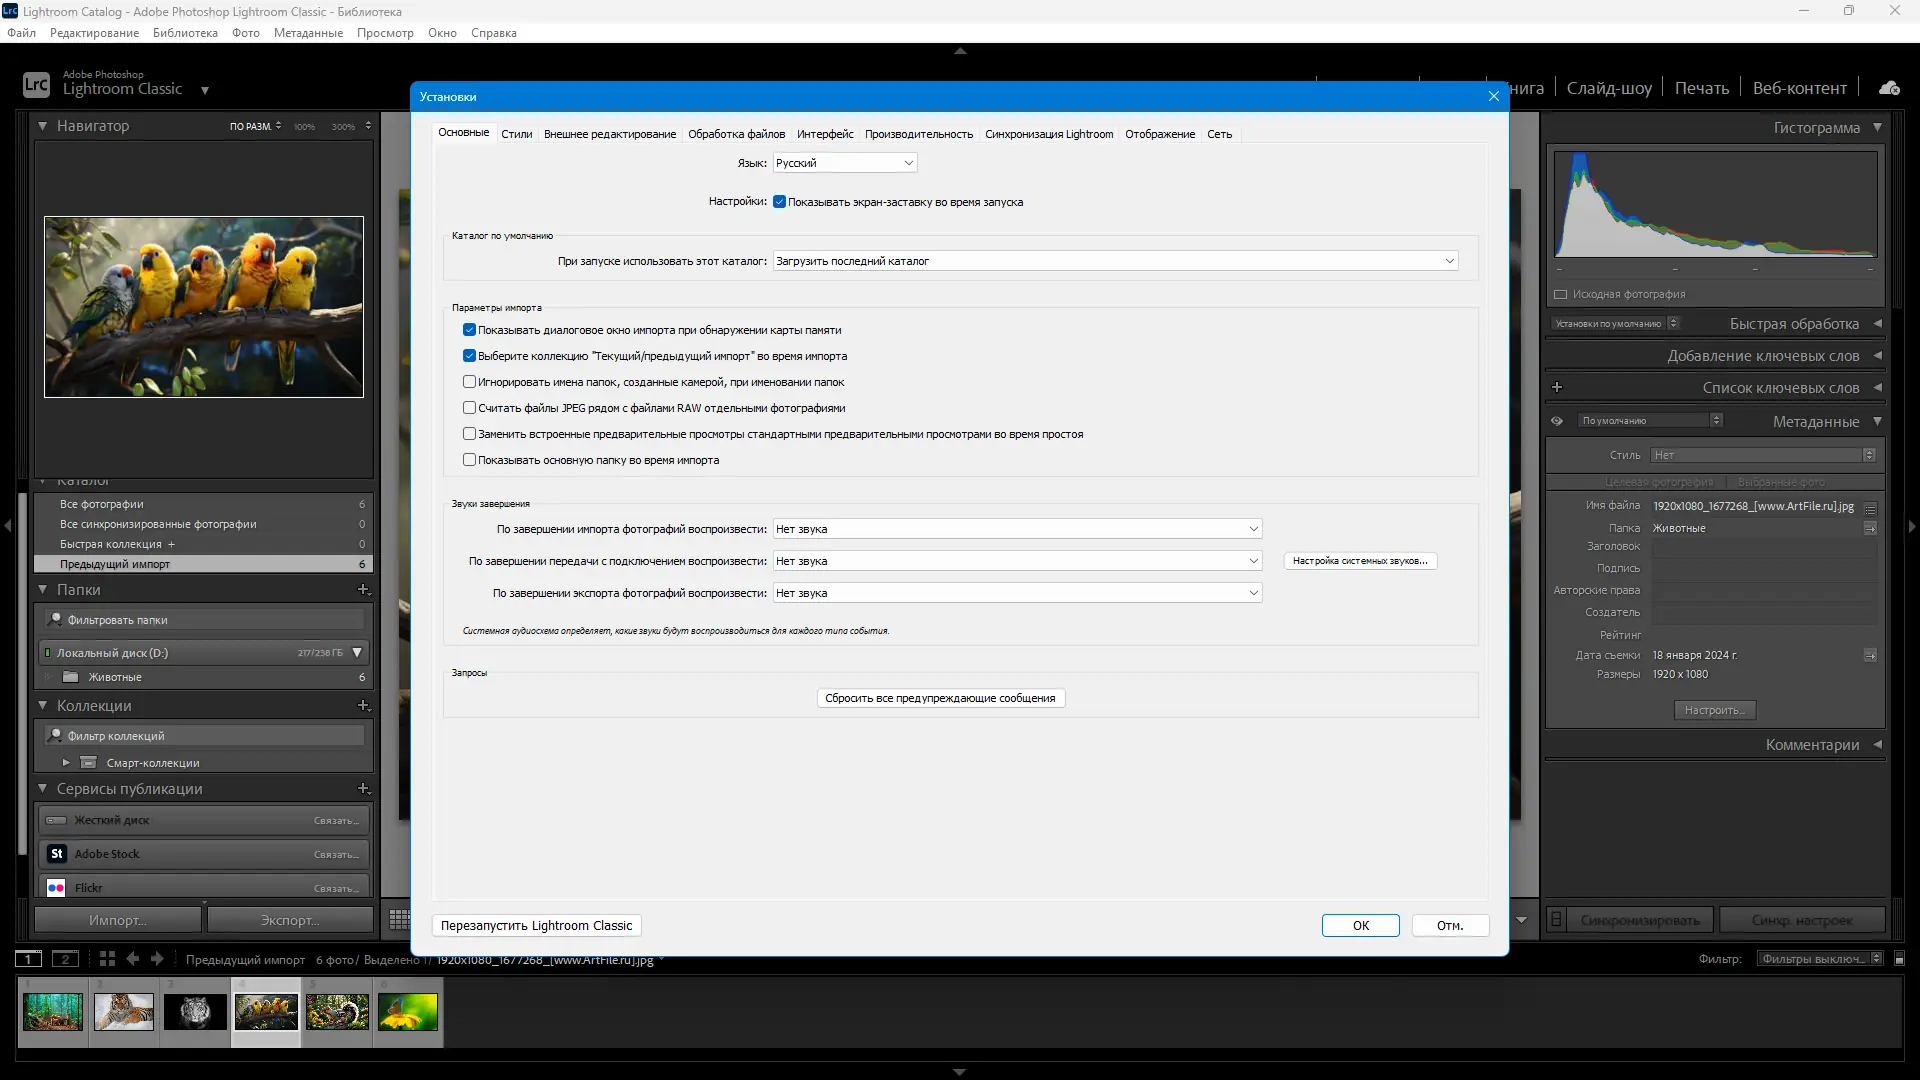
Task: Open the import completion sound dropdown
Action: pyautogui.click(x=1016, y=529)
